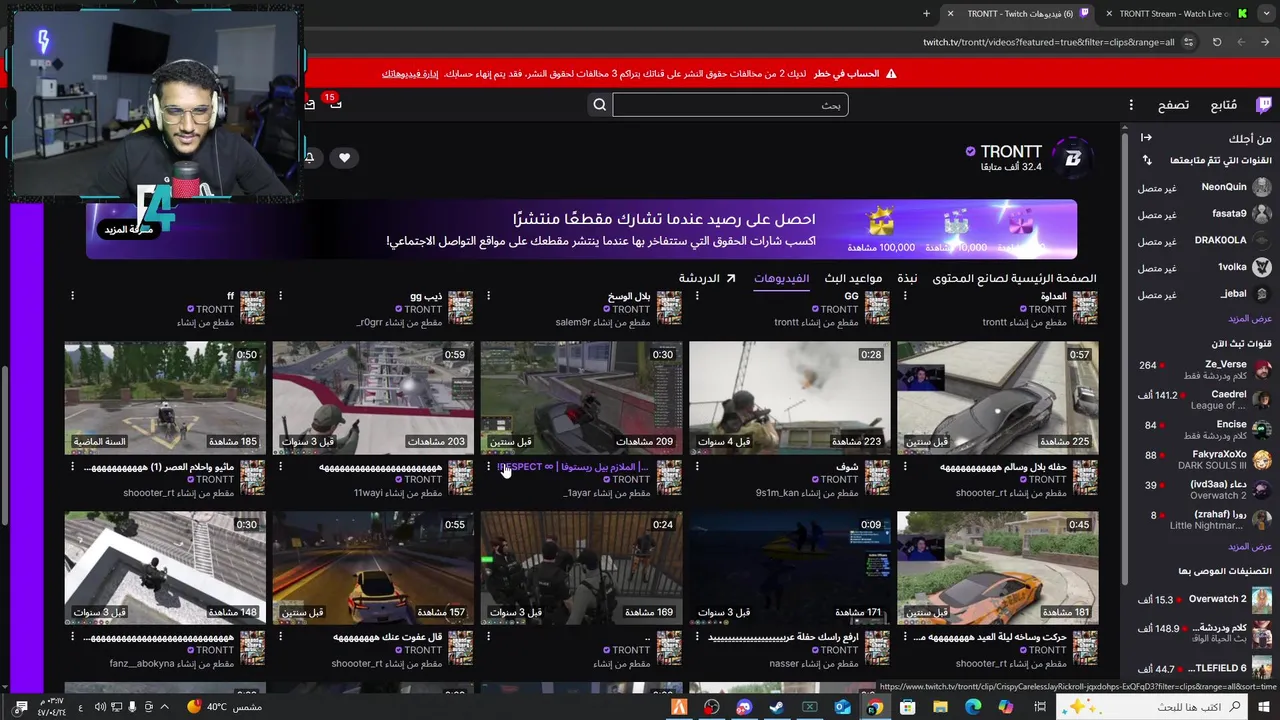Image resolution: width=1280 pixels, height=720 pixels.
Task: Open the three-dot more menu beside تصفح
Action: 1131,105
